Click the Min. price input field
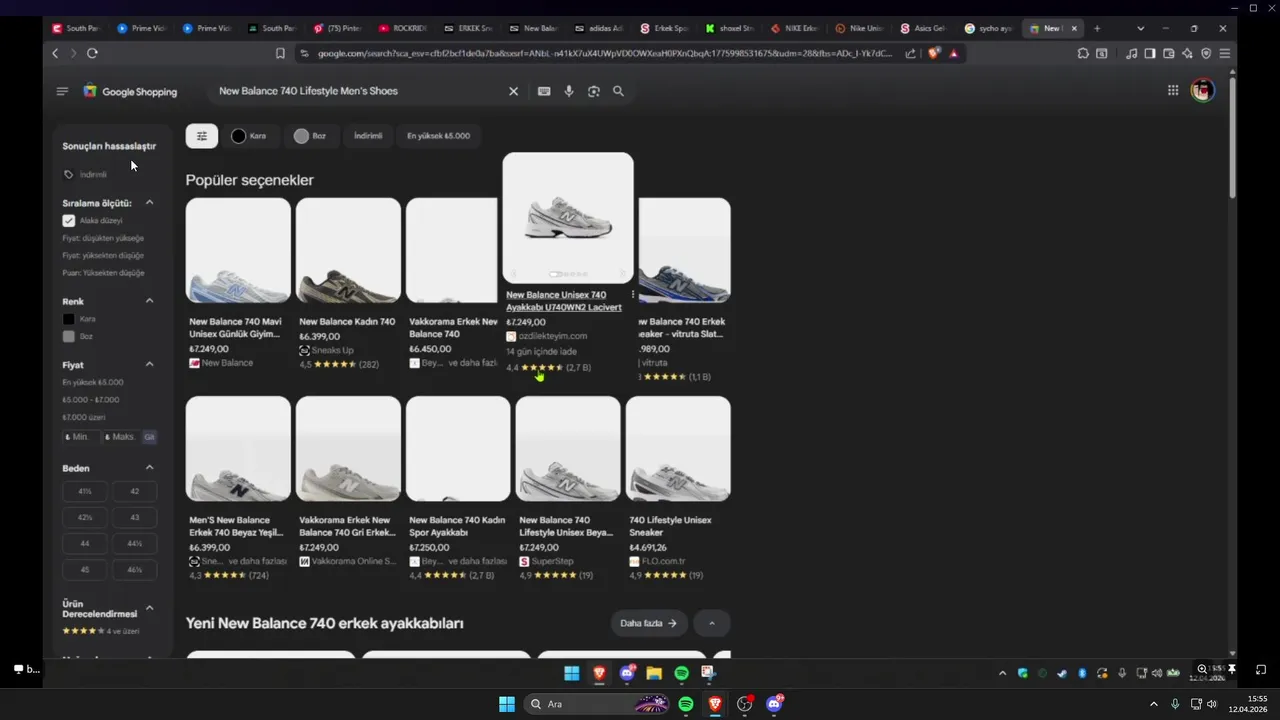The width and height of the screenshot is (1280, 720). coord(81,437)
